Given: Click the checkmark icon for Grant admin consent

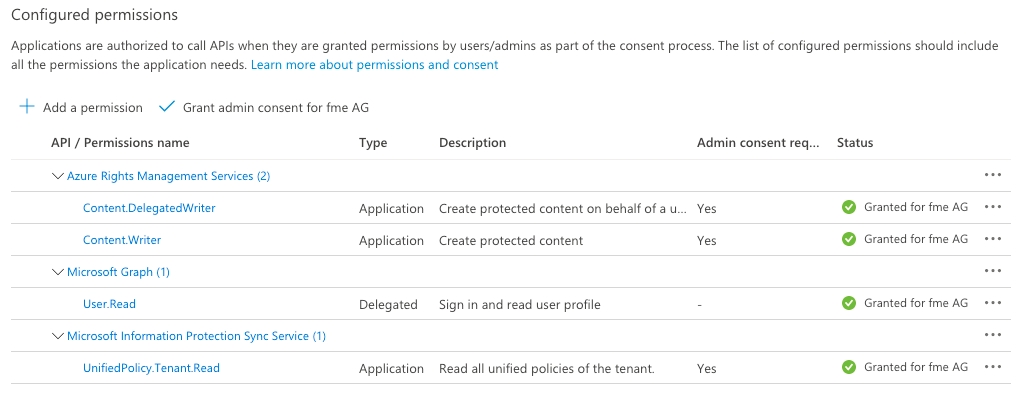Looking at the screenshot, I should (x=167, y=107).
